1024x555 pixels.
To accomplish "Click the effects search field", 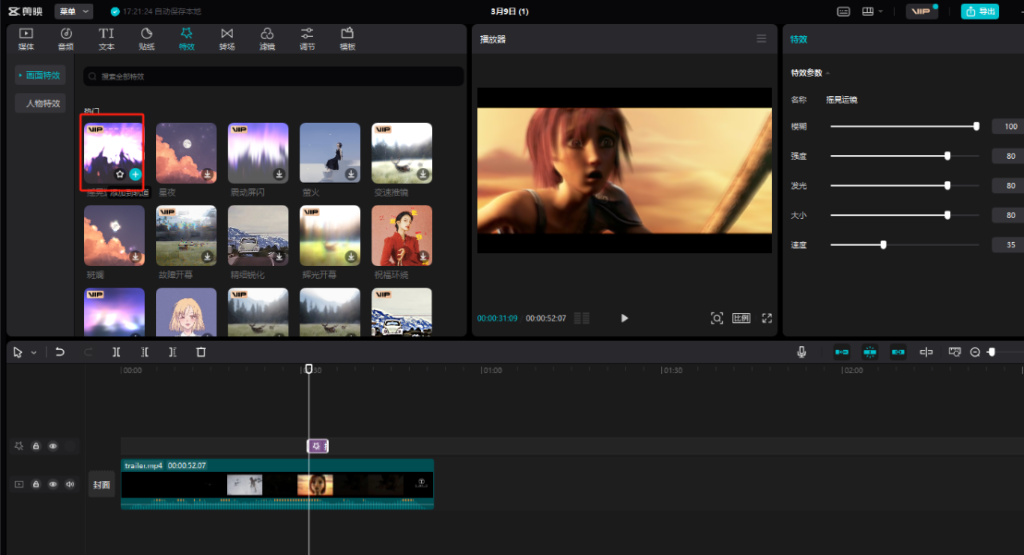I will click(274, 76).
